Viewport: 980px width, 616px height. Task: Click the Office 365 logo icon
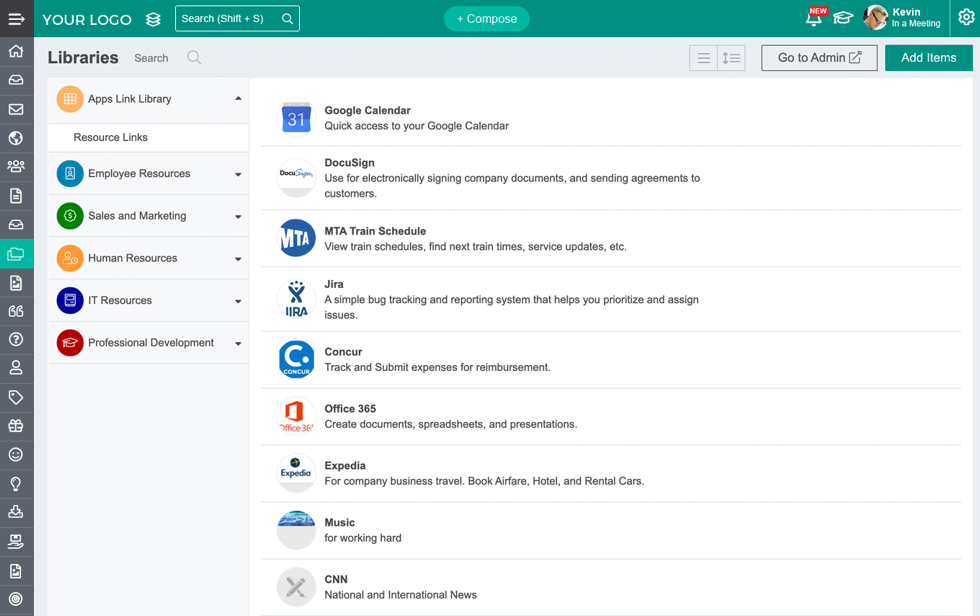pyautogui.click(x=296, y=416)
